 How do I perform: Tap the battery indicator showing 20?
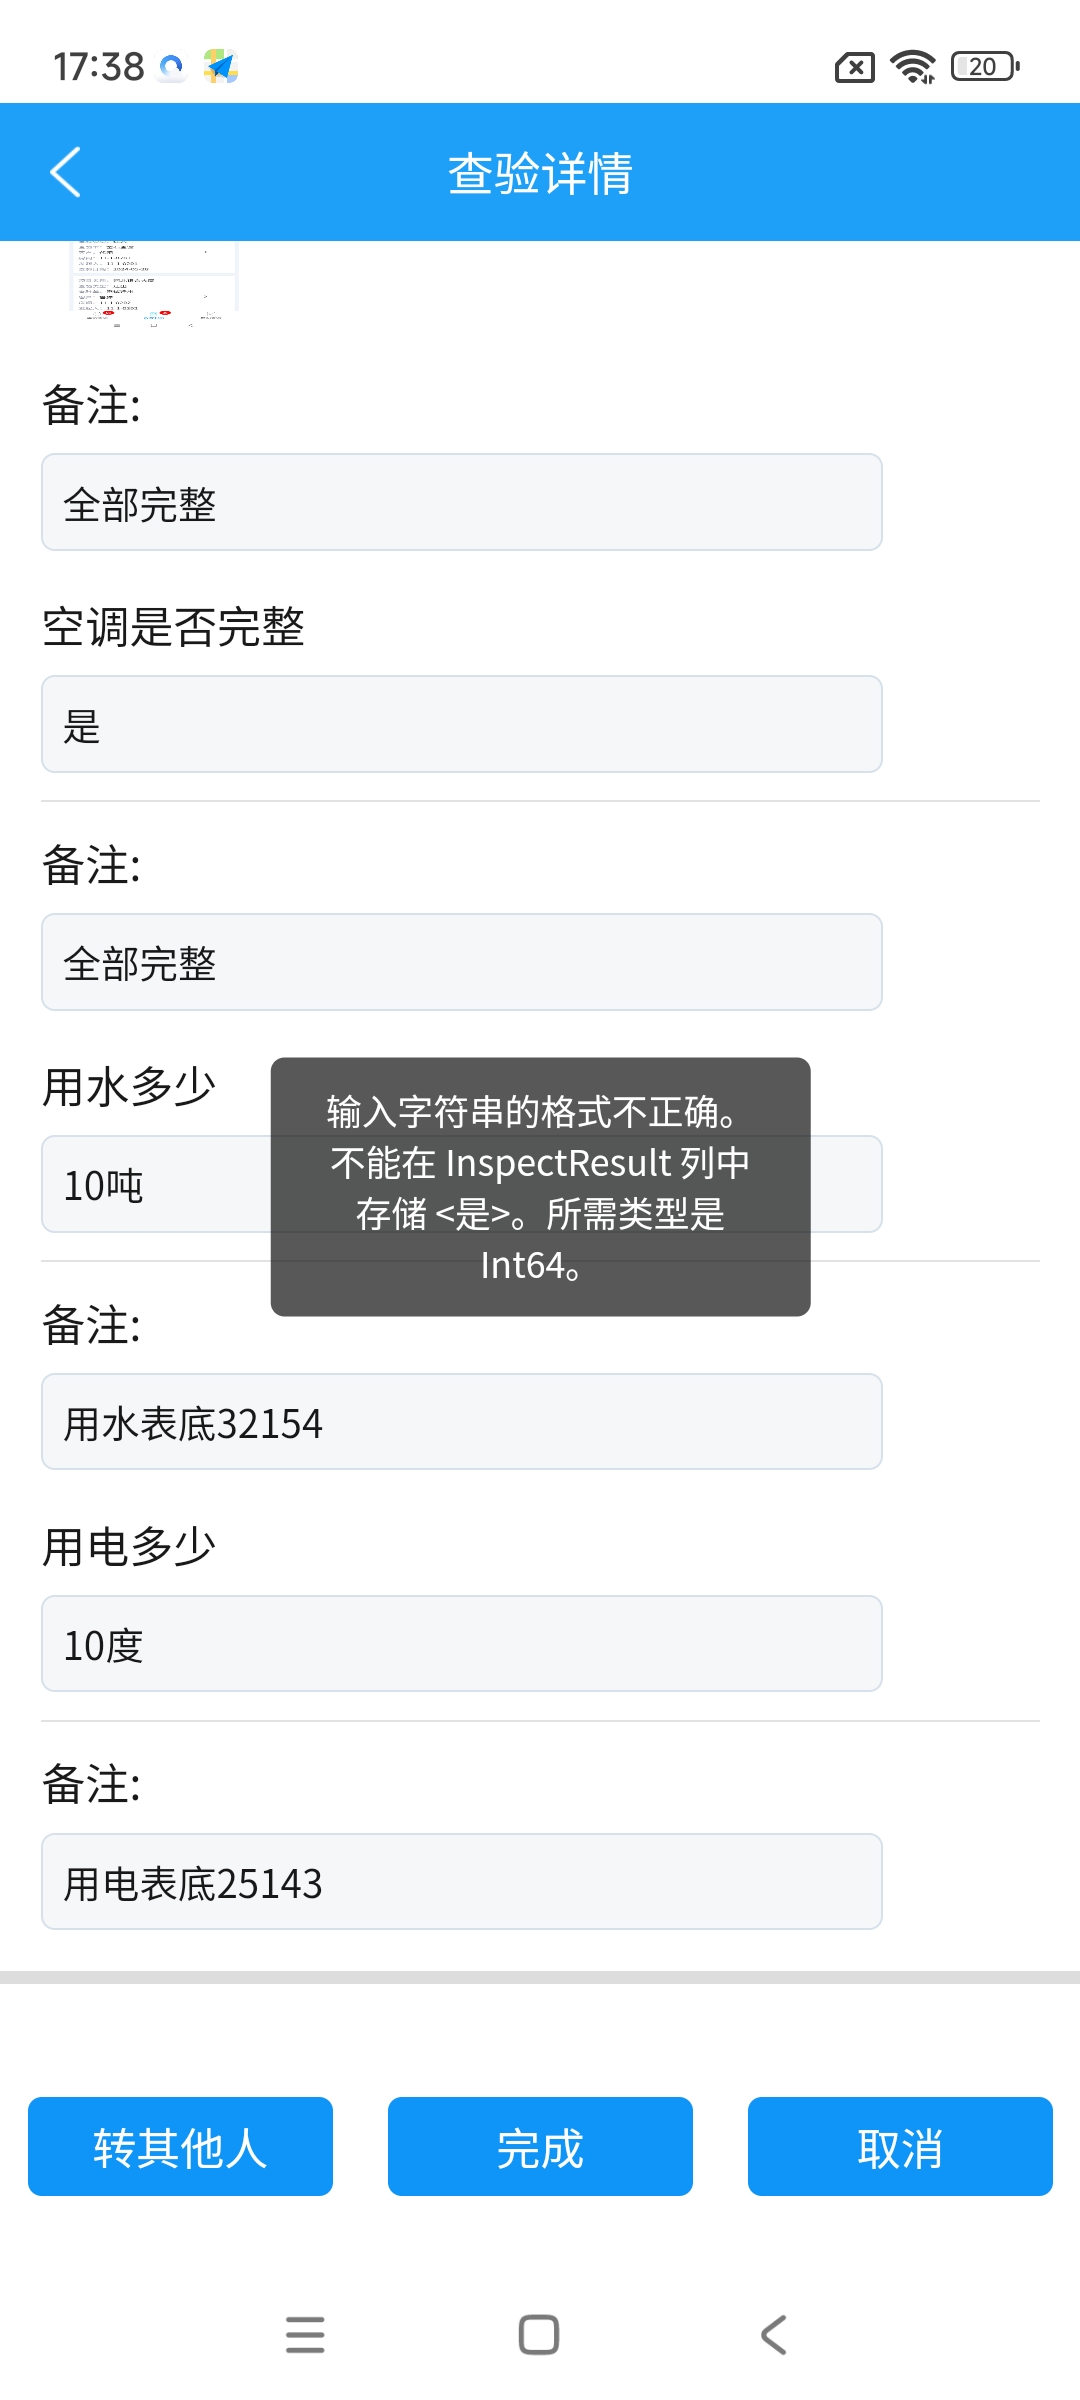[x=985, y=67]
